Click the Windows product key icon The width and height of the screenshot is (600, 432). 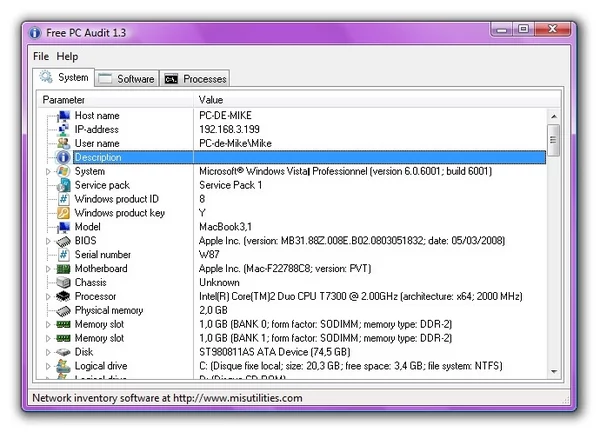[x=64, y=213]
